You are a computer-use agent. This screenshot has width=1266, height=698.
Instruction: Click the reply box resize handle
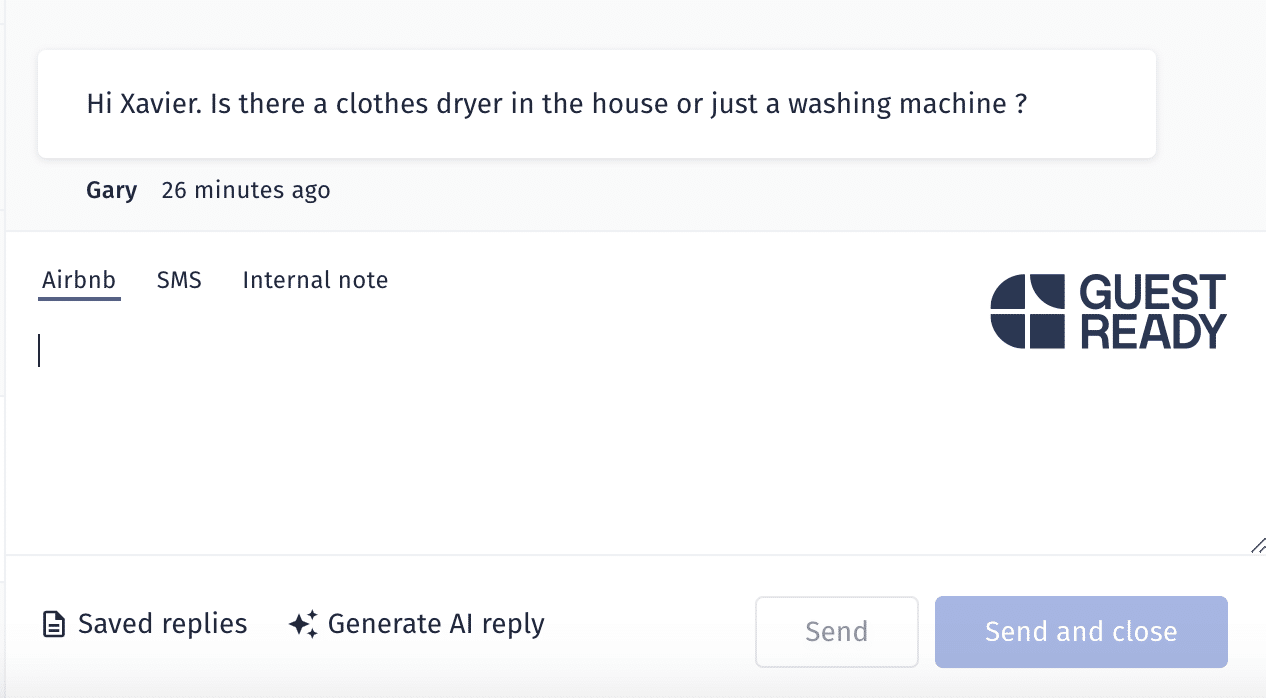1257,545
